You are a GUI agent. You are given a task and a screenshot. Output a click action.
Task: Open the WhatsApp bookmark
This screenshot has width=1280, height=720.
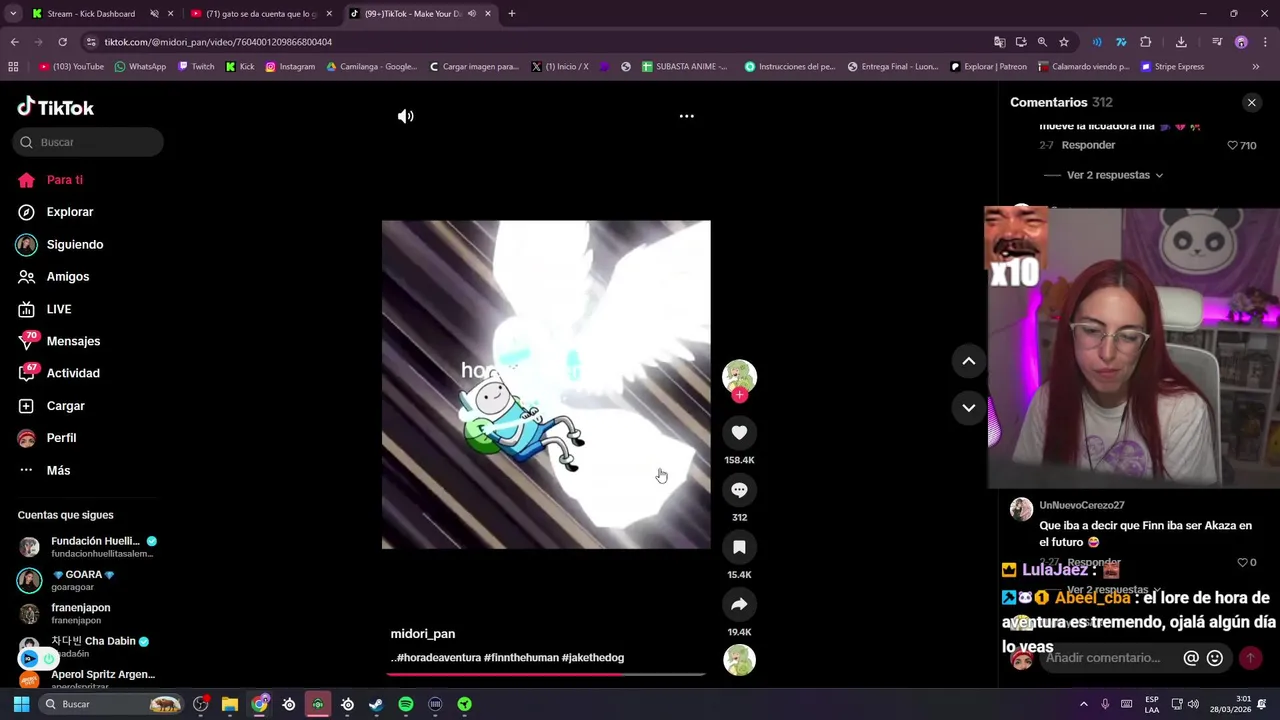point(140,67)
